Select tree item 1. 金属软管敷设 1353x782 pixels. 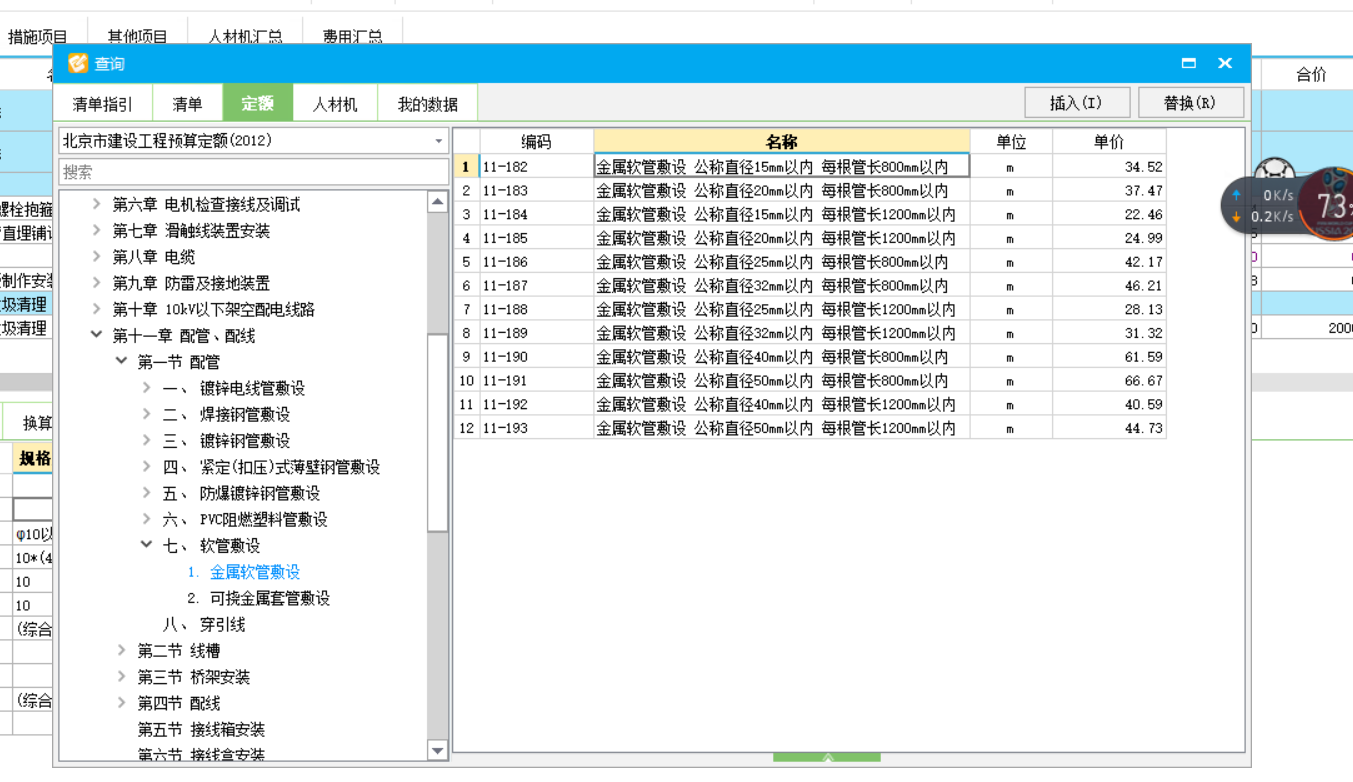244,572
